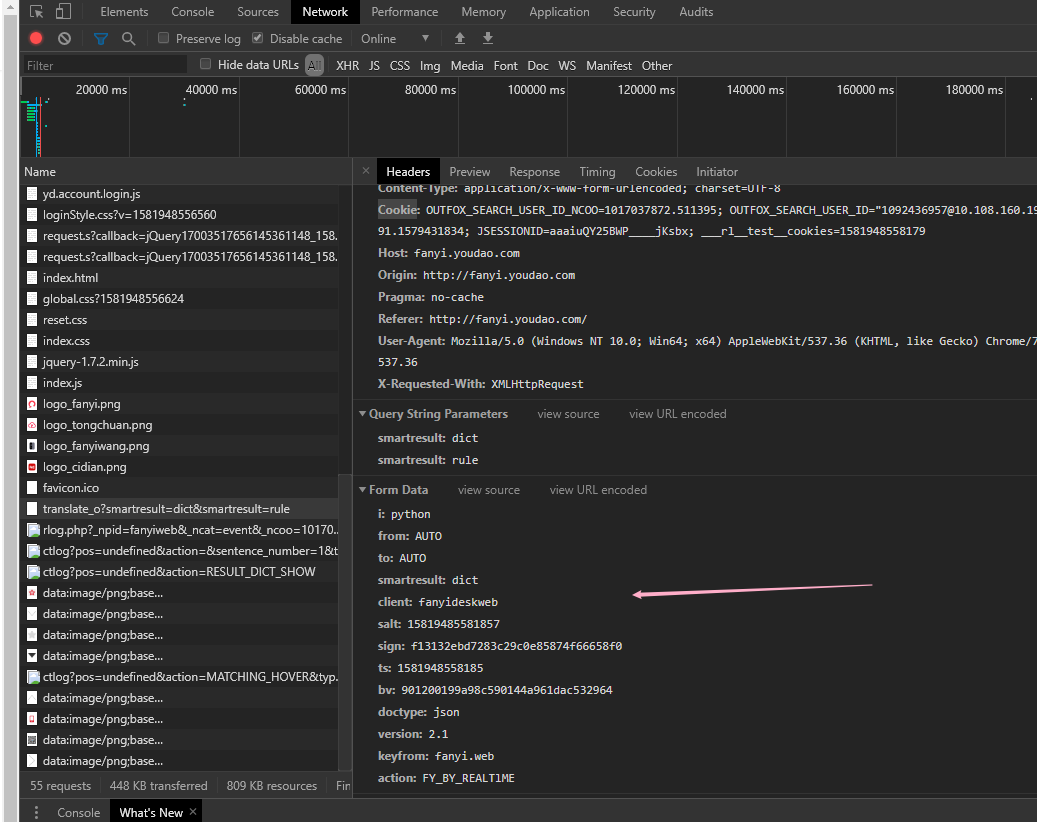Screen dimensions: 1037x822
Task: Filter requests by XHR type
Action: (x=347, y=65)
